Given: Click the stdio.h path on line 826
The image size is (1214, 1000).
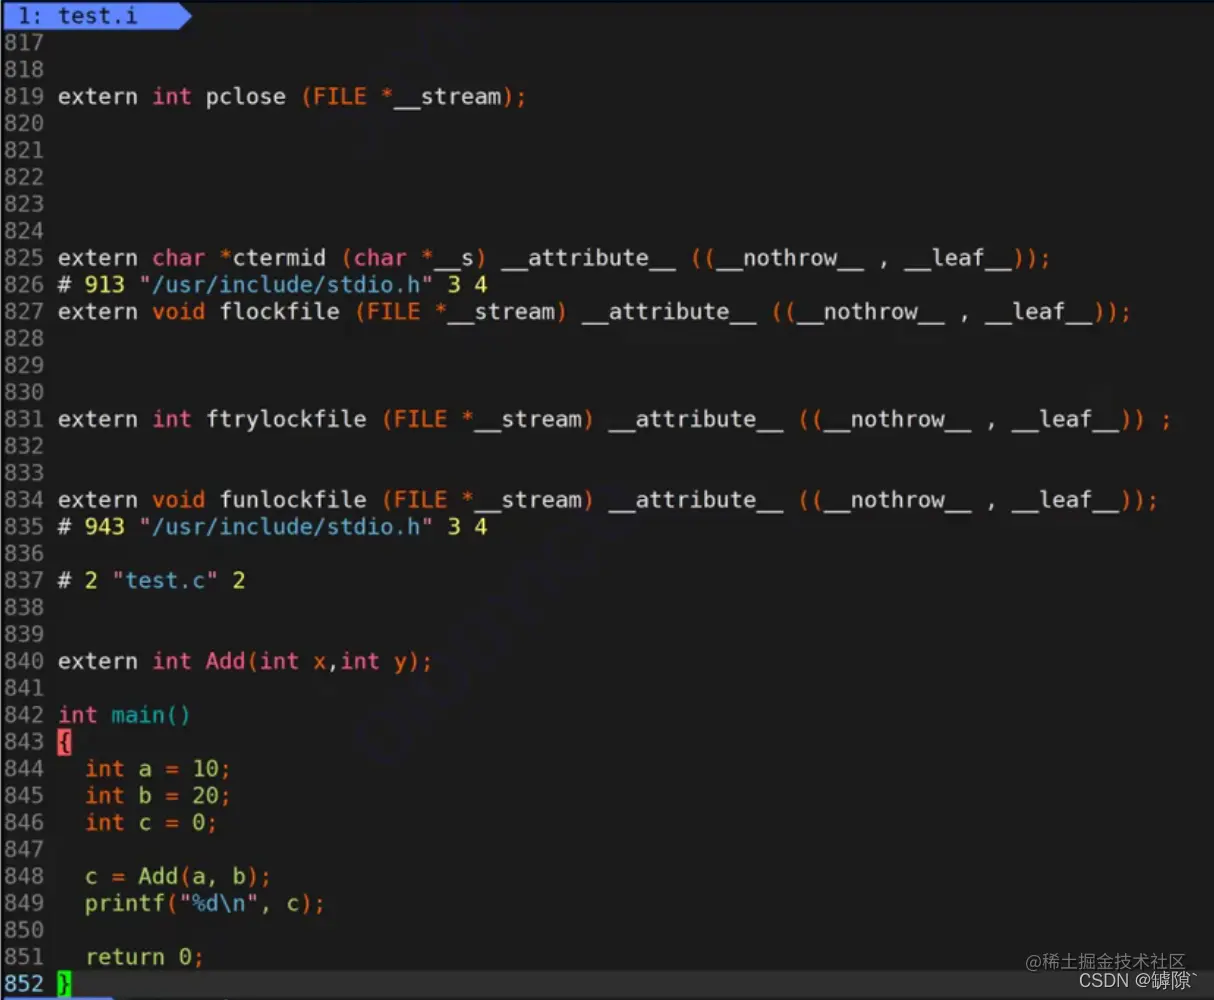Looking at the screenshot, I should coord(286,285).
